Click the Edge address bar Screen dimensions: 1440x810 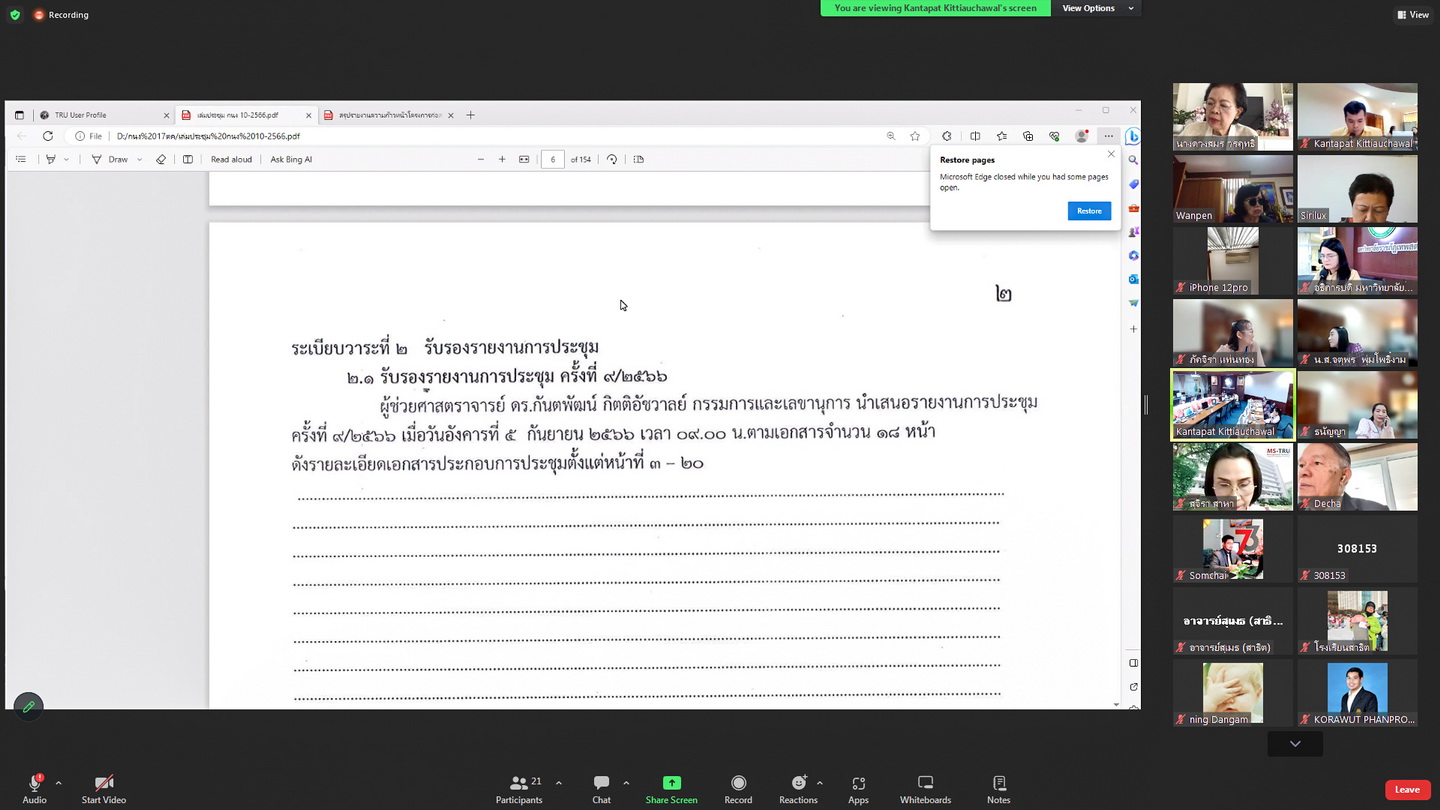pyautogui.click(x=480, y=136)
